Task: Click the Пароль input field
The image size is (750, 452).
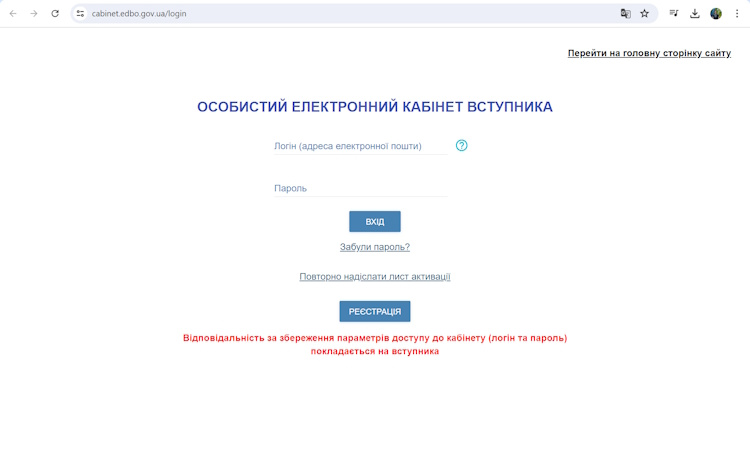Action: pos(361,188)
